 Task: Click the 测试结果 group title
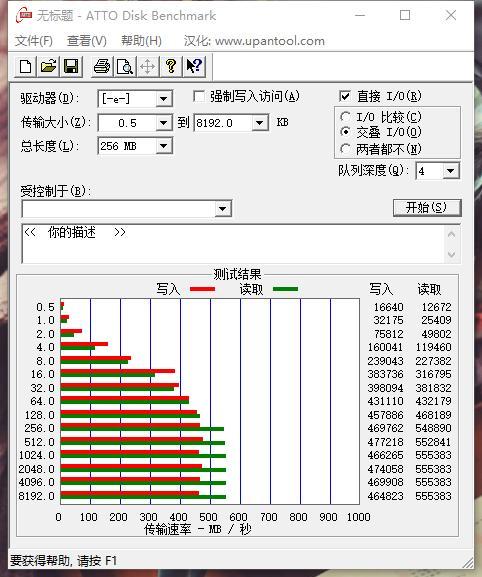click(x=237, y=274)
